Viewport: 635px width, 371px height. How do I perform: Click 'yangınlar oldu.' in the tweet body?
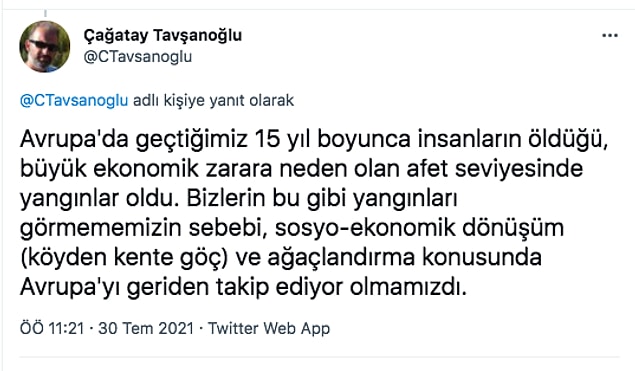tap(100, 199)
